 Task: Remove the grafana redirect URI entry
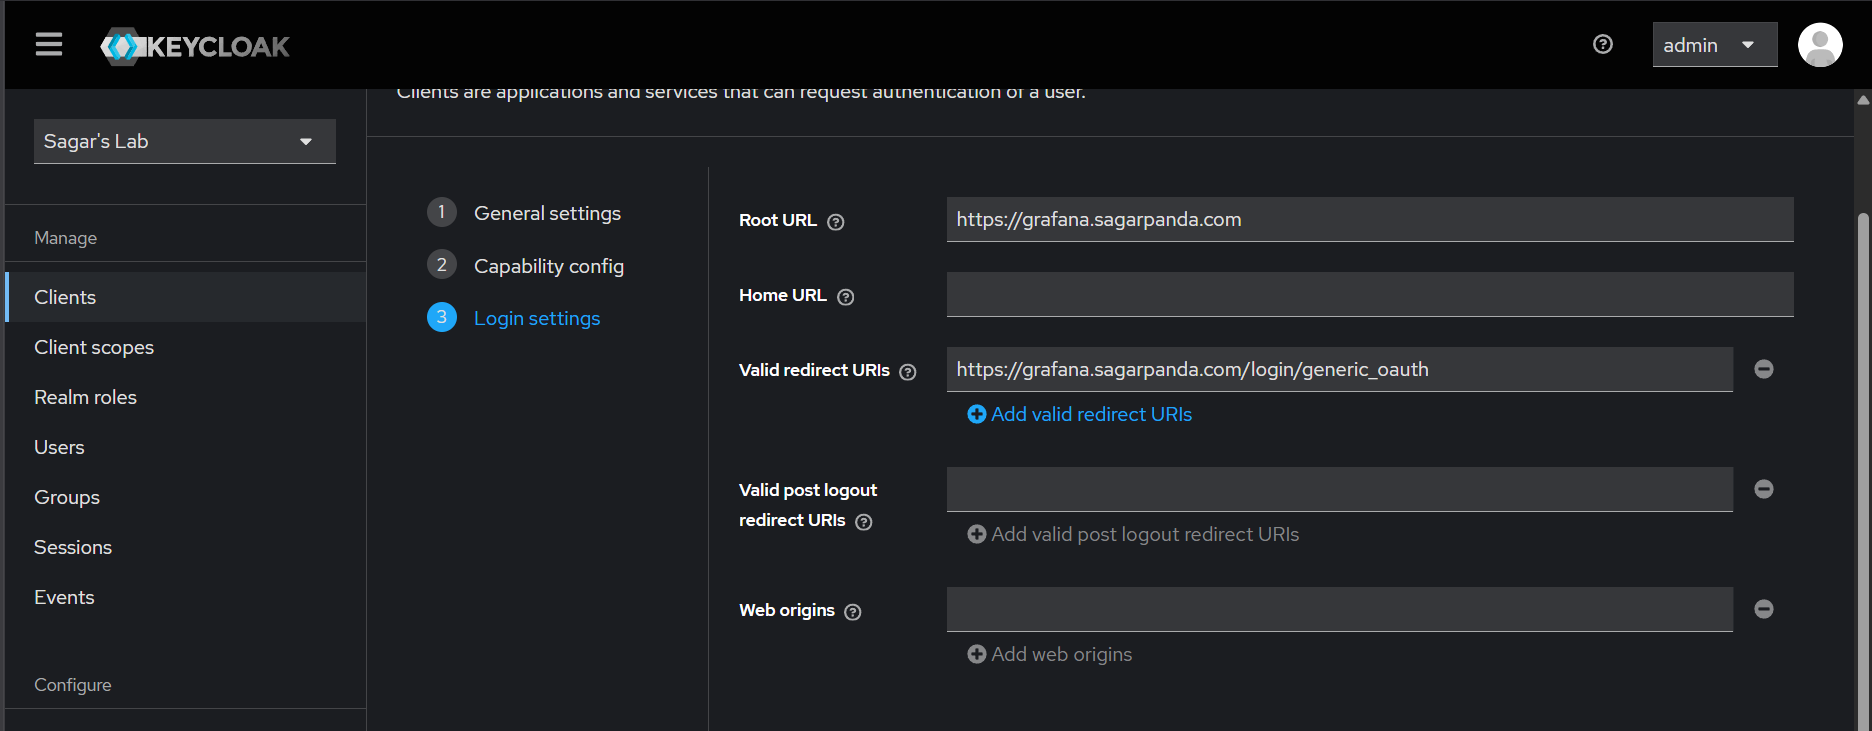1764,369
